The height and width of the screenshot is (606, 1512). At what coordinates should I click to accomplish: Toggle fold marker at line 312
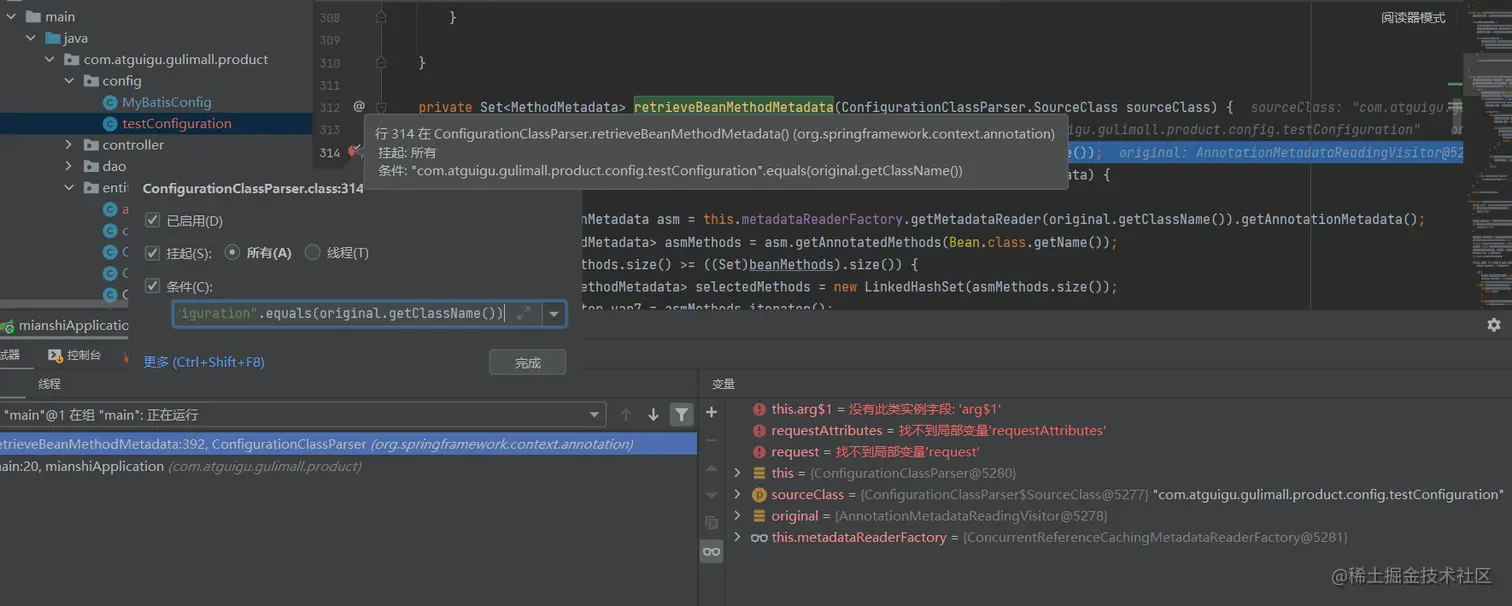[381, 107]
